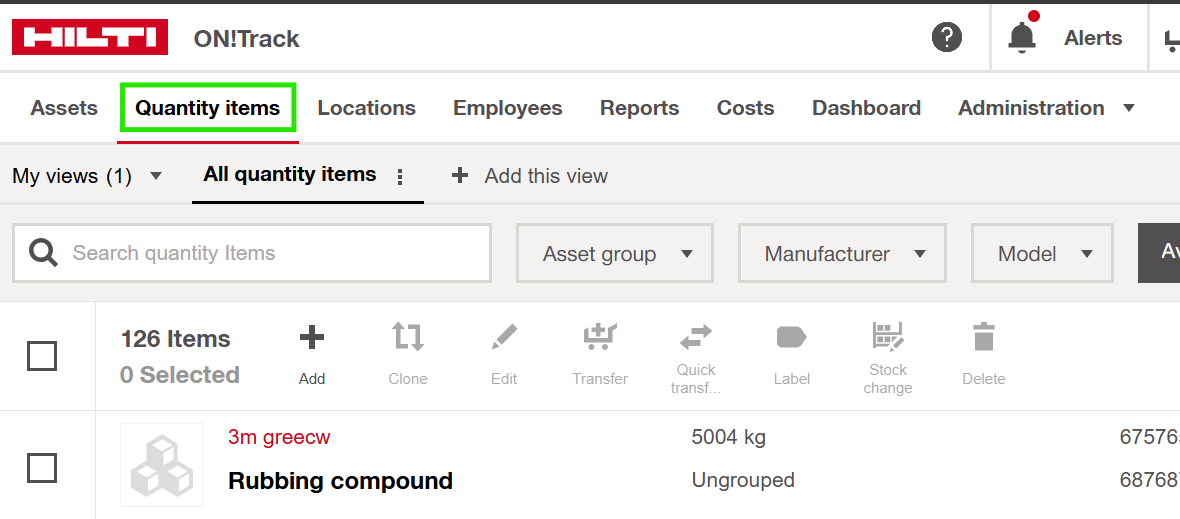The height and width of the screenshot is (519, 1180).
Task: Click the Add plus icon
Action: (x=312, y=337)
